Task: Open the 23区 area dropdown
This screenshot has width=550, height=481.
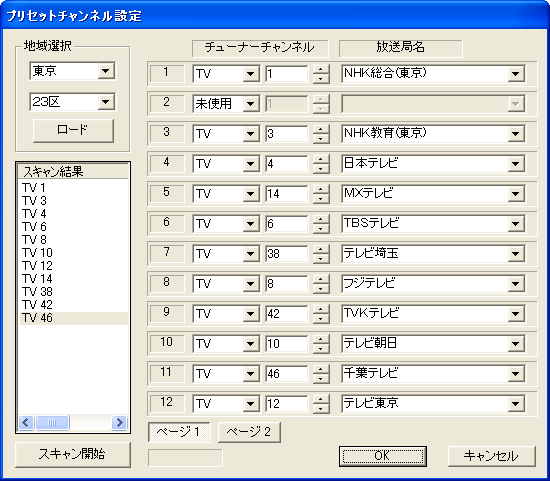Action: click(x=106, y=102)
